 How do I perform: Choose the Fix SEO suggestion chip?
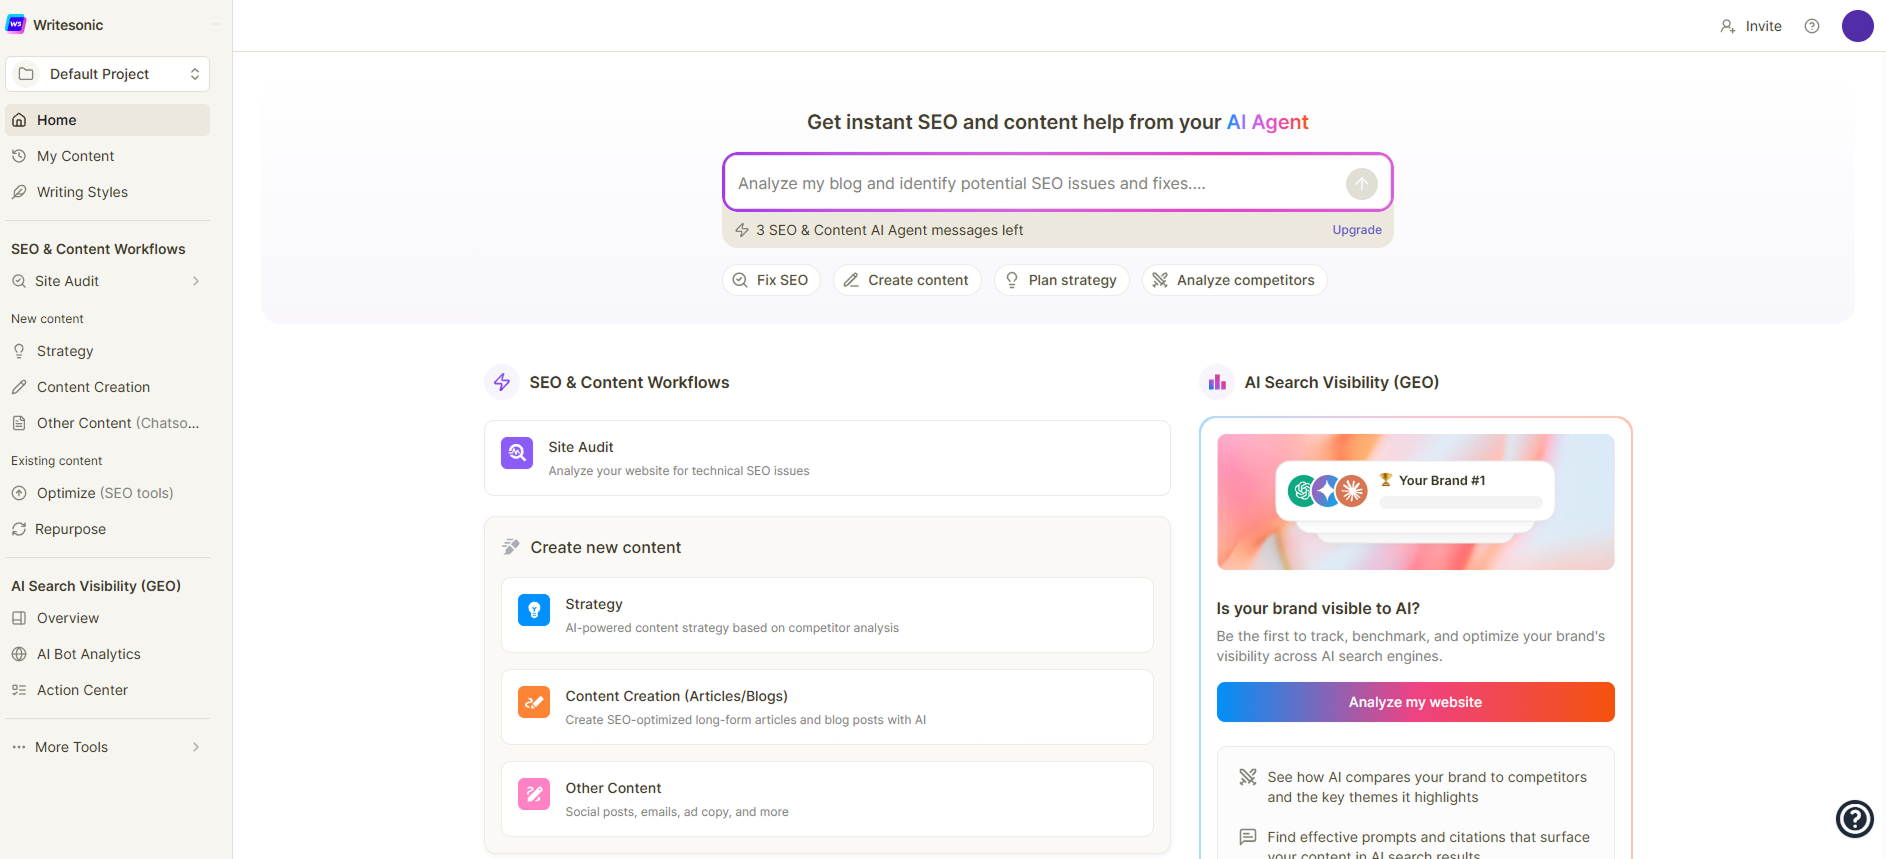771,280
